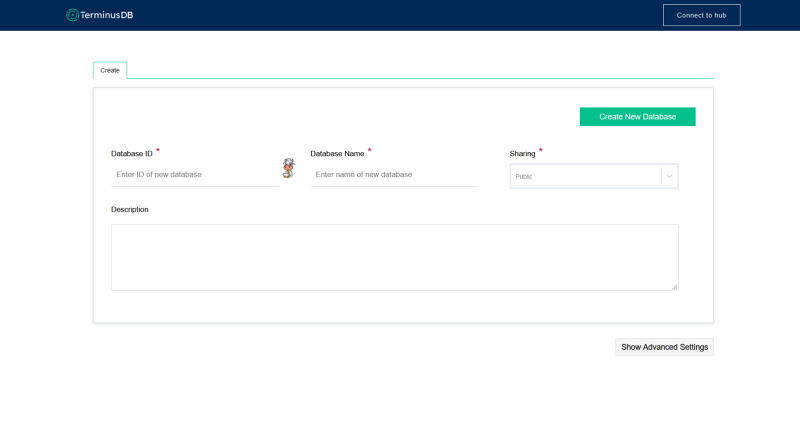
Task: Click the Description label
Action: [x=130, y=210]
